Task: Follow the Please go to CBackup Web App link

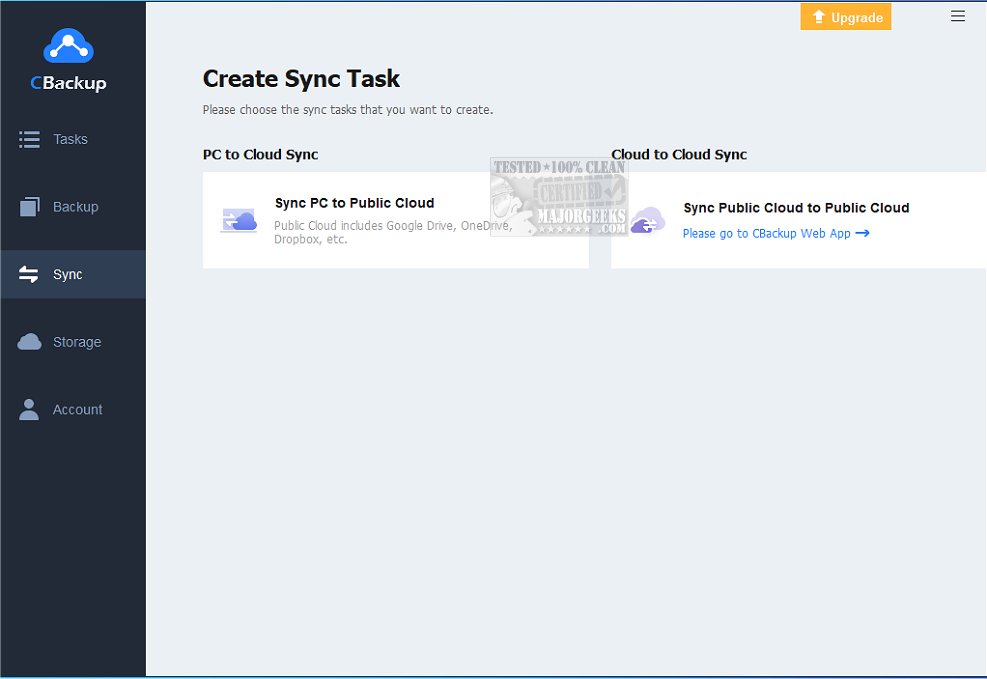Action: 767,233
